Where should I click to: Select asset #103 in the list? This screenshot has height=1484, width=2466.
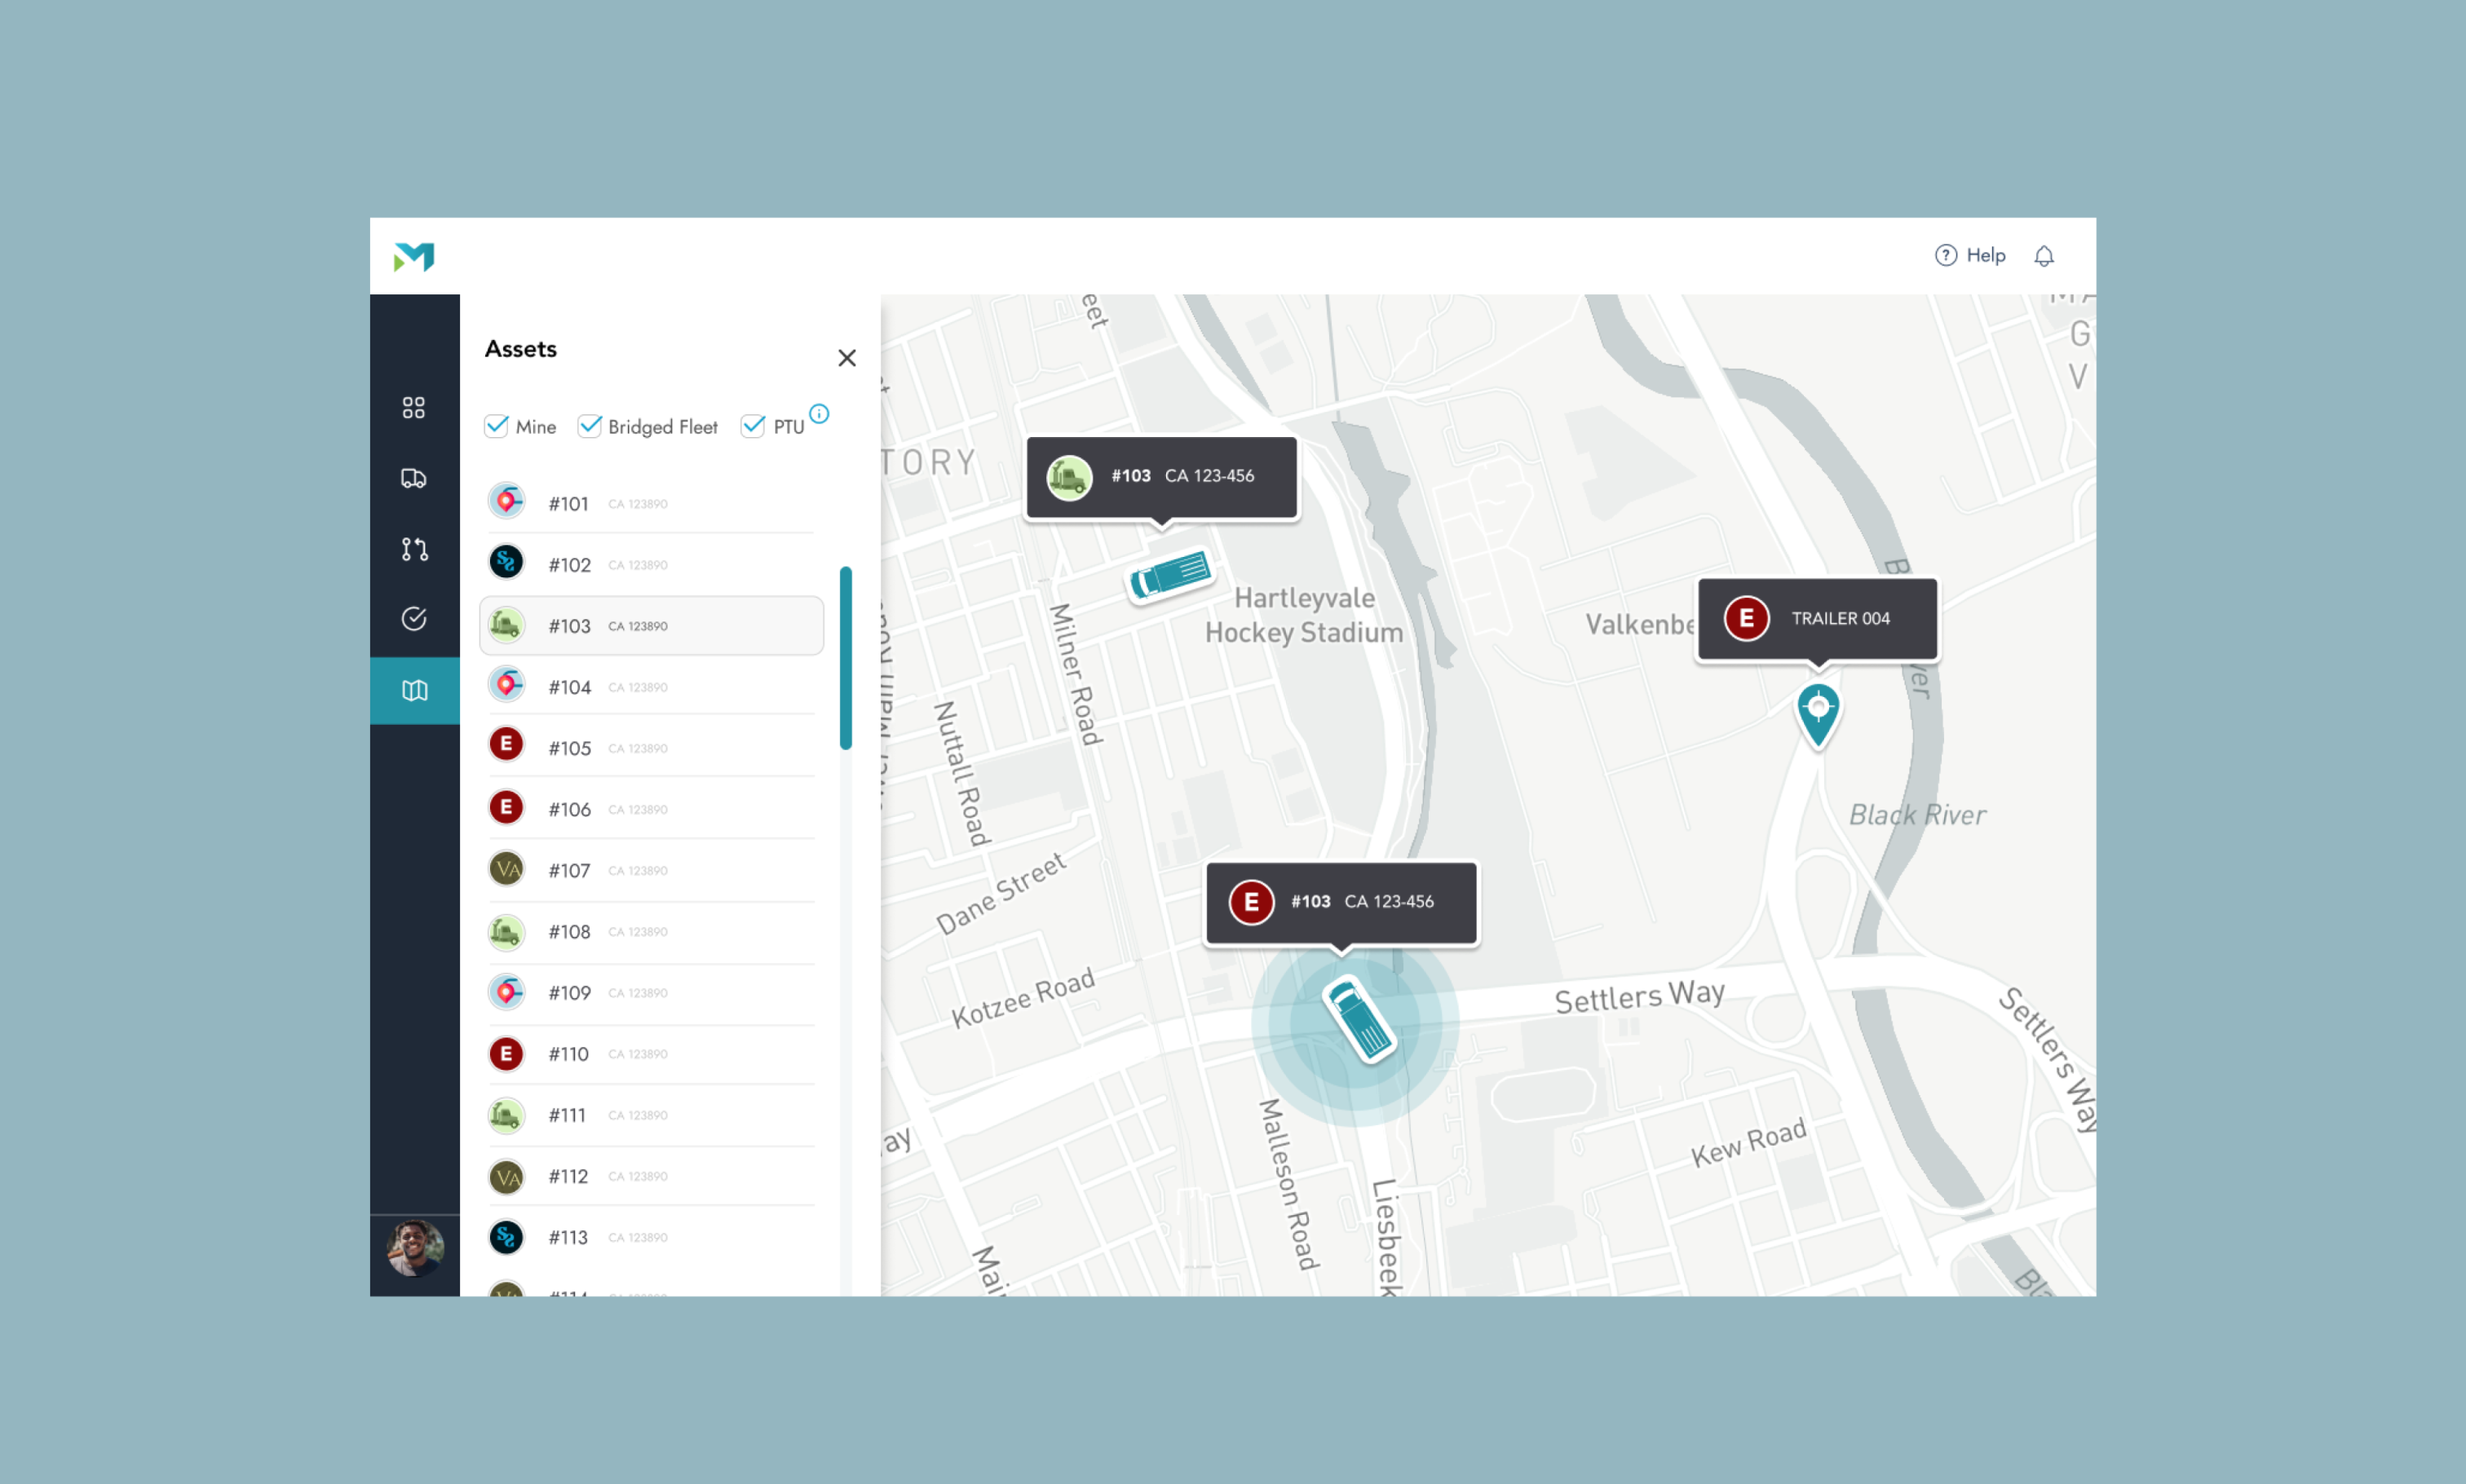pyautogui.click(x=651, y=626)
